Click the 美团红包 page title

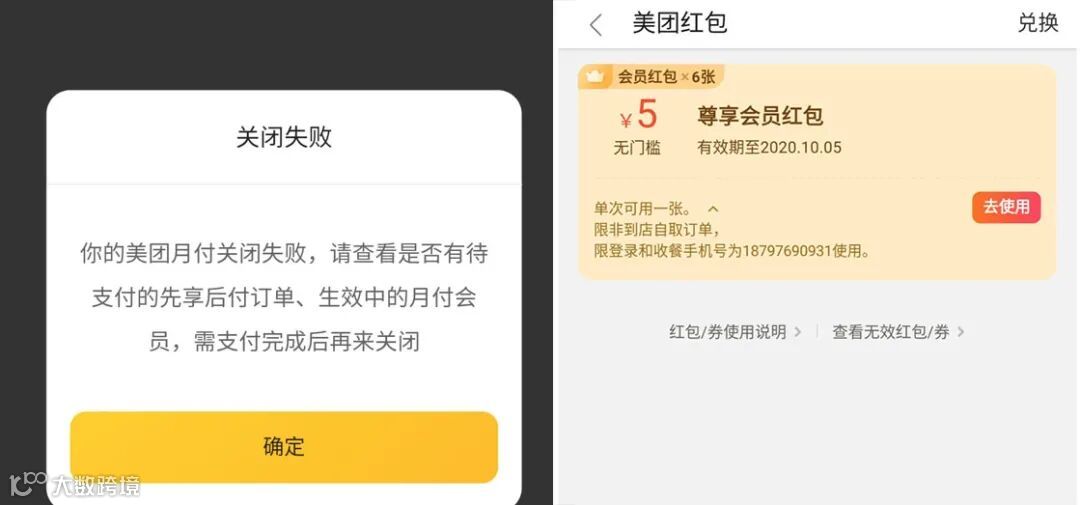(x=680, y=23)
